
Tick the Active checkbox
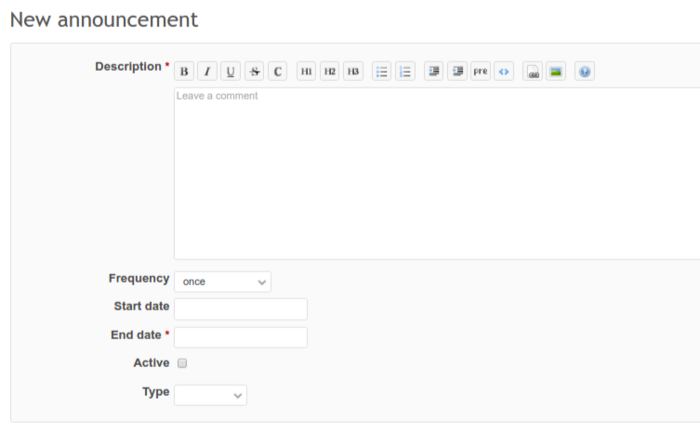pos(182,363)
